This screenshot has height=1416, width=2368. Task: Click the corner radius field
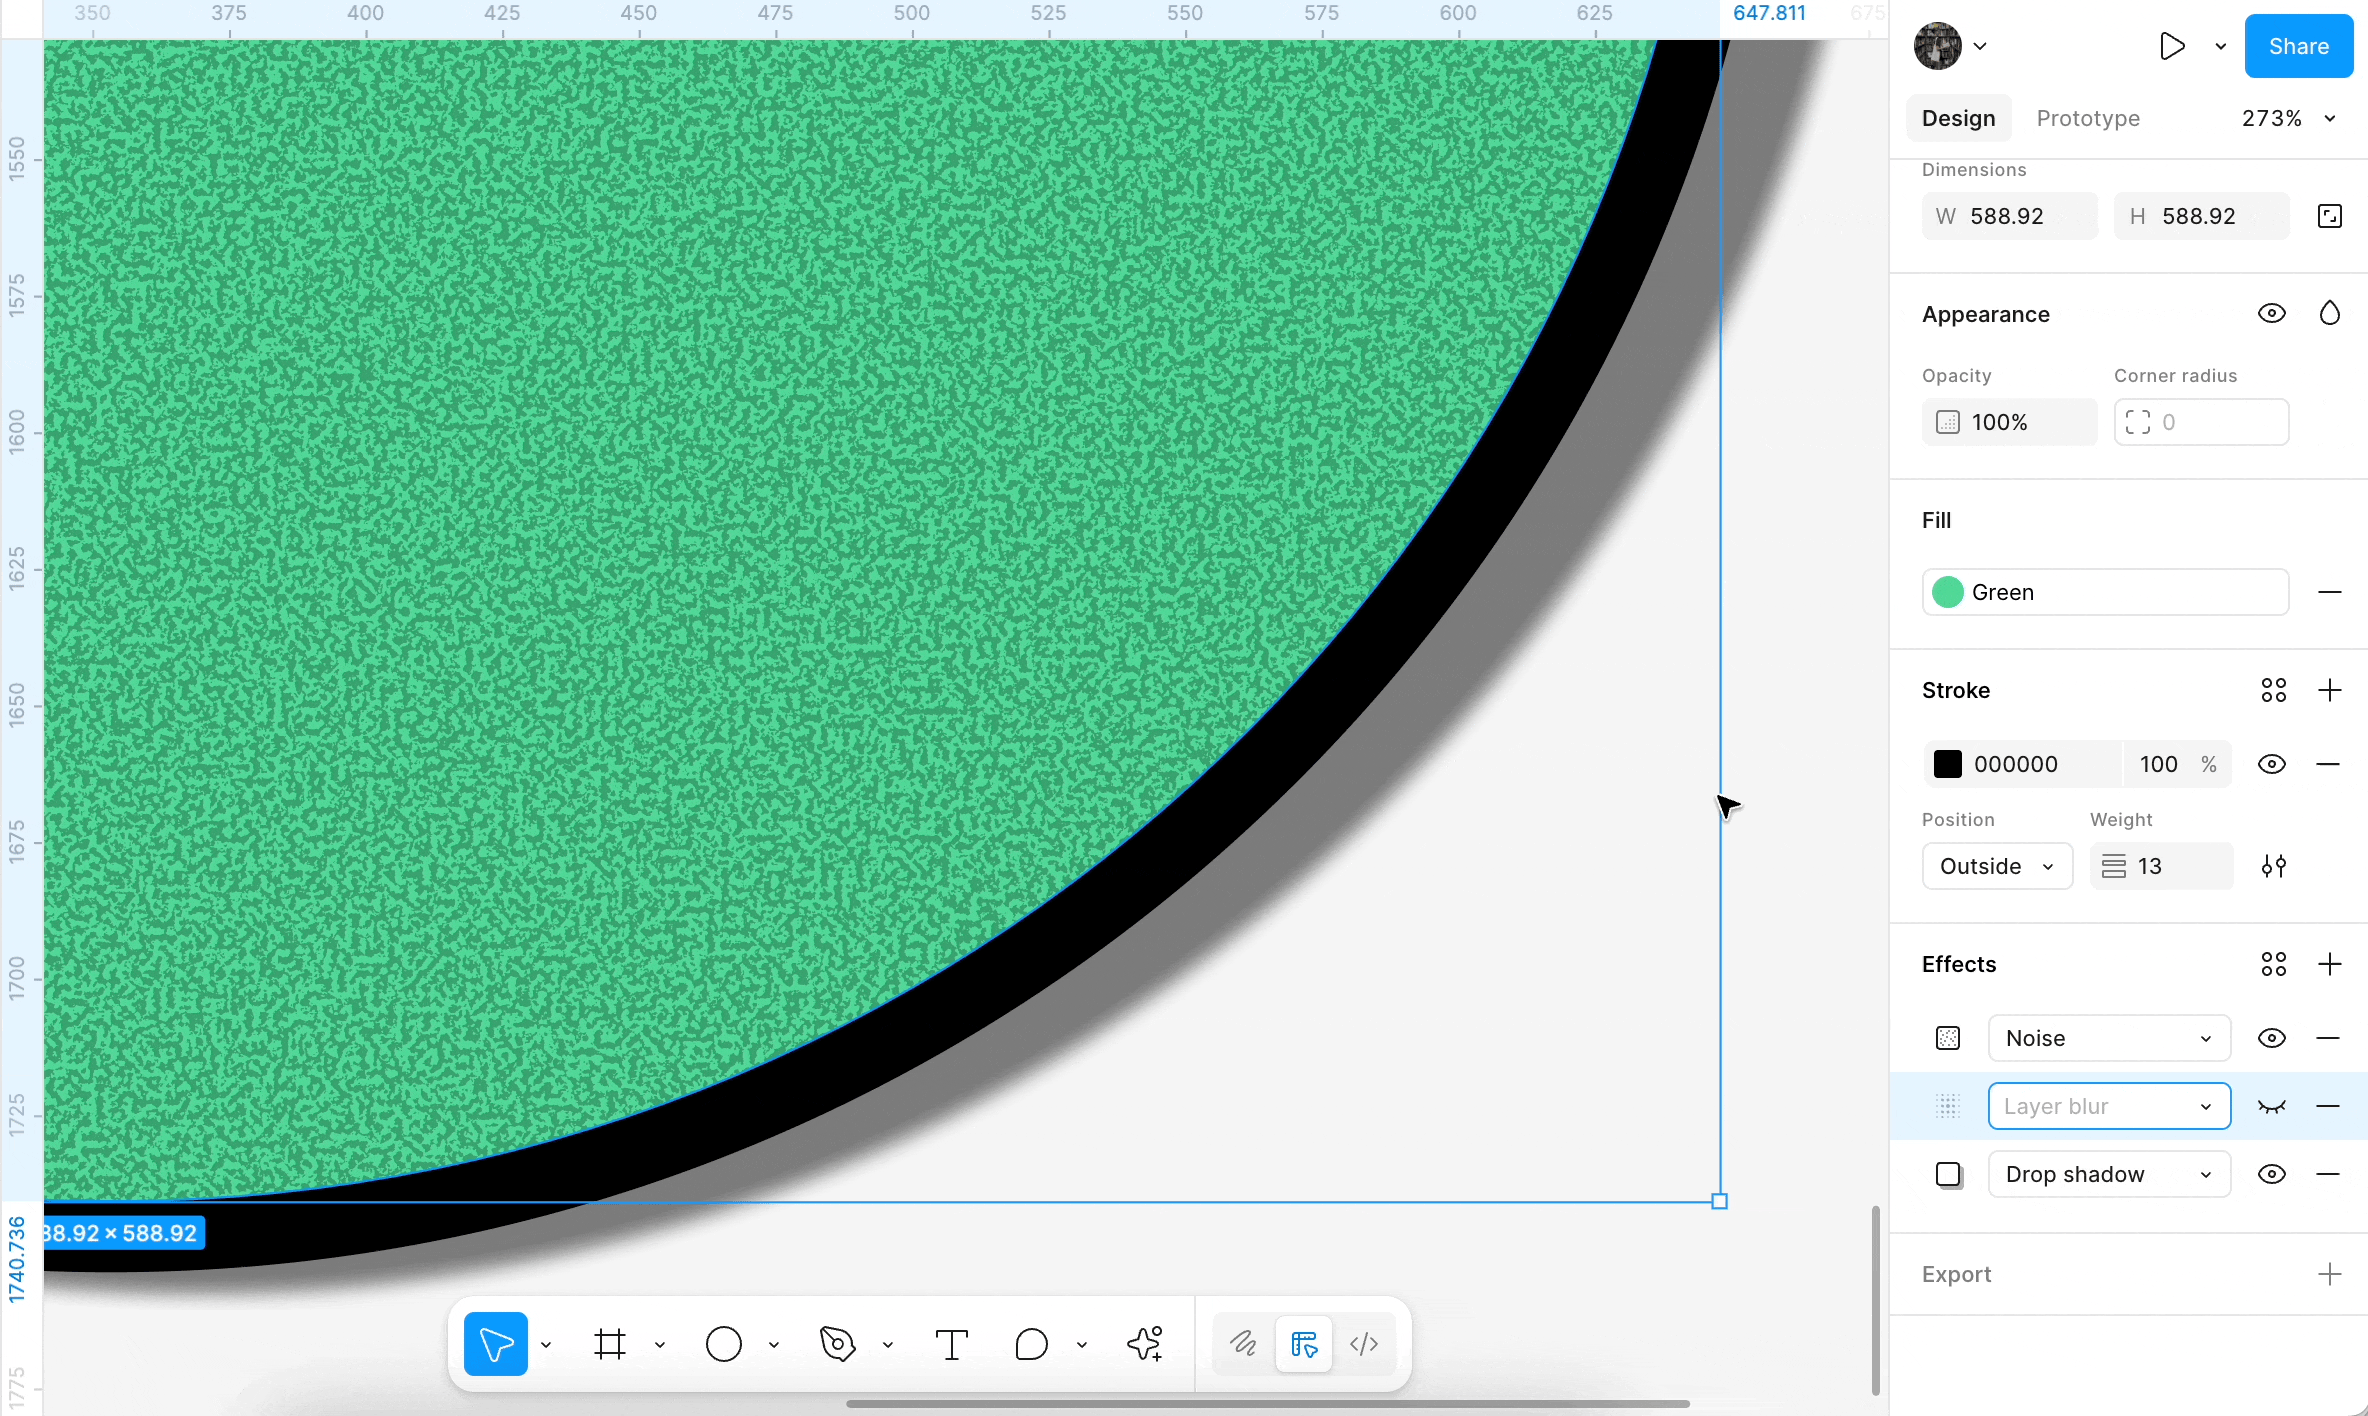[2201, 422]
